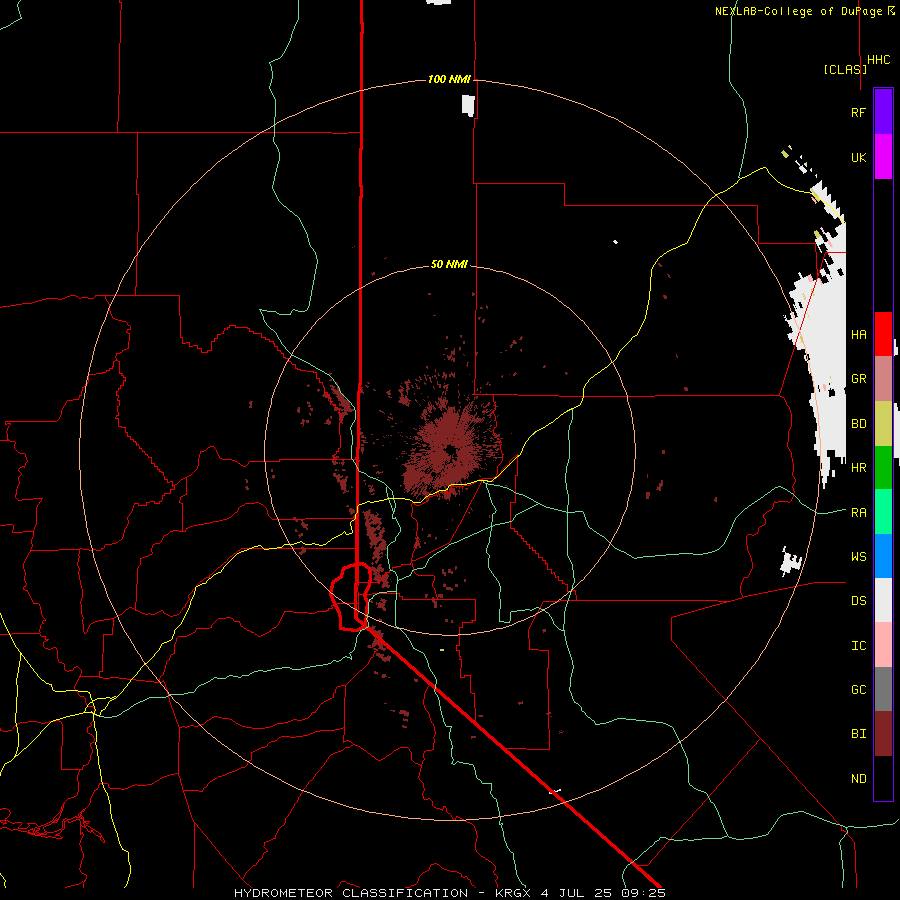
Task: Click the ND black legend swatch
Action: [x=883, y=778]
